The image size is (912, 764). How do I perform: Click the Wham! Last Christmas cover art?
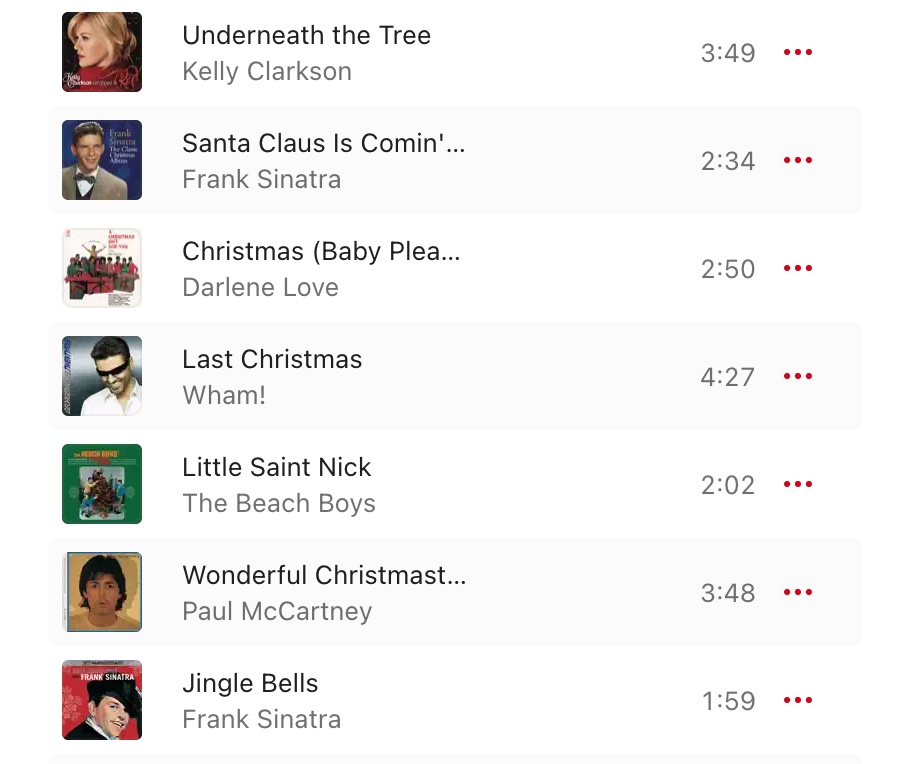pos(102,376)
